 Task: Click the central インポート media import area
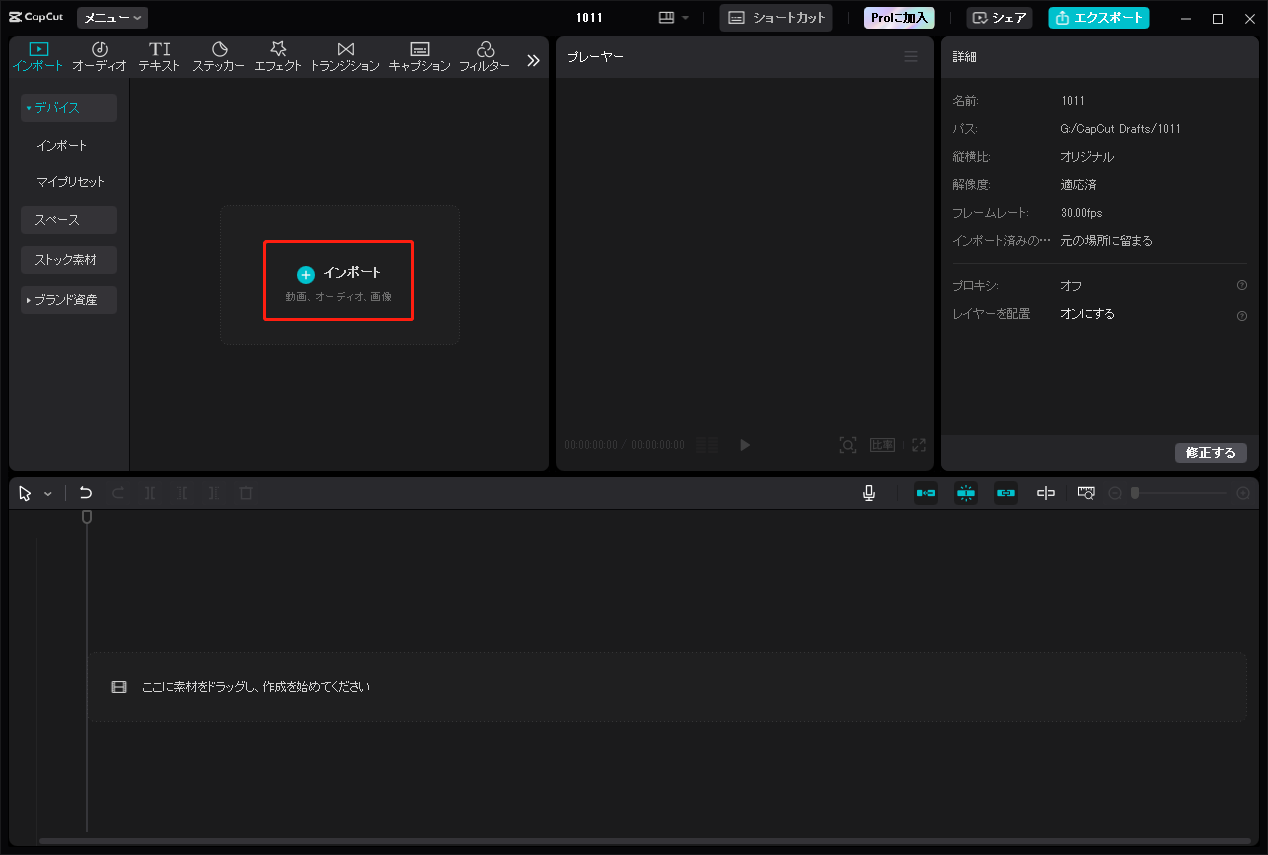click(x=338, y=280)
